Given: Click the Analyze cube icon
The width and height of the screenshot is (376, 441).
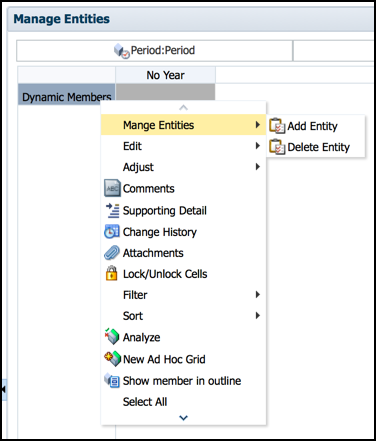Looking at the screenshot, I should (x=112, y=337).
